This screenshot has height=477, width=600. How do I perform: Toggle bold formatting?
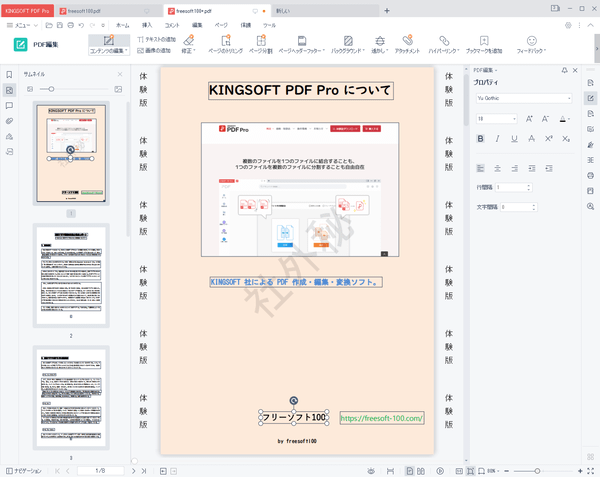[x=481, y=139]
